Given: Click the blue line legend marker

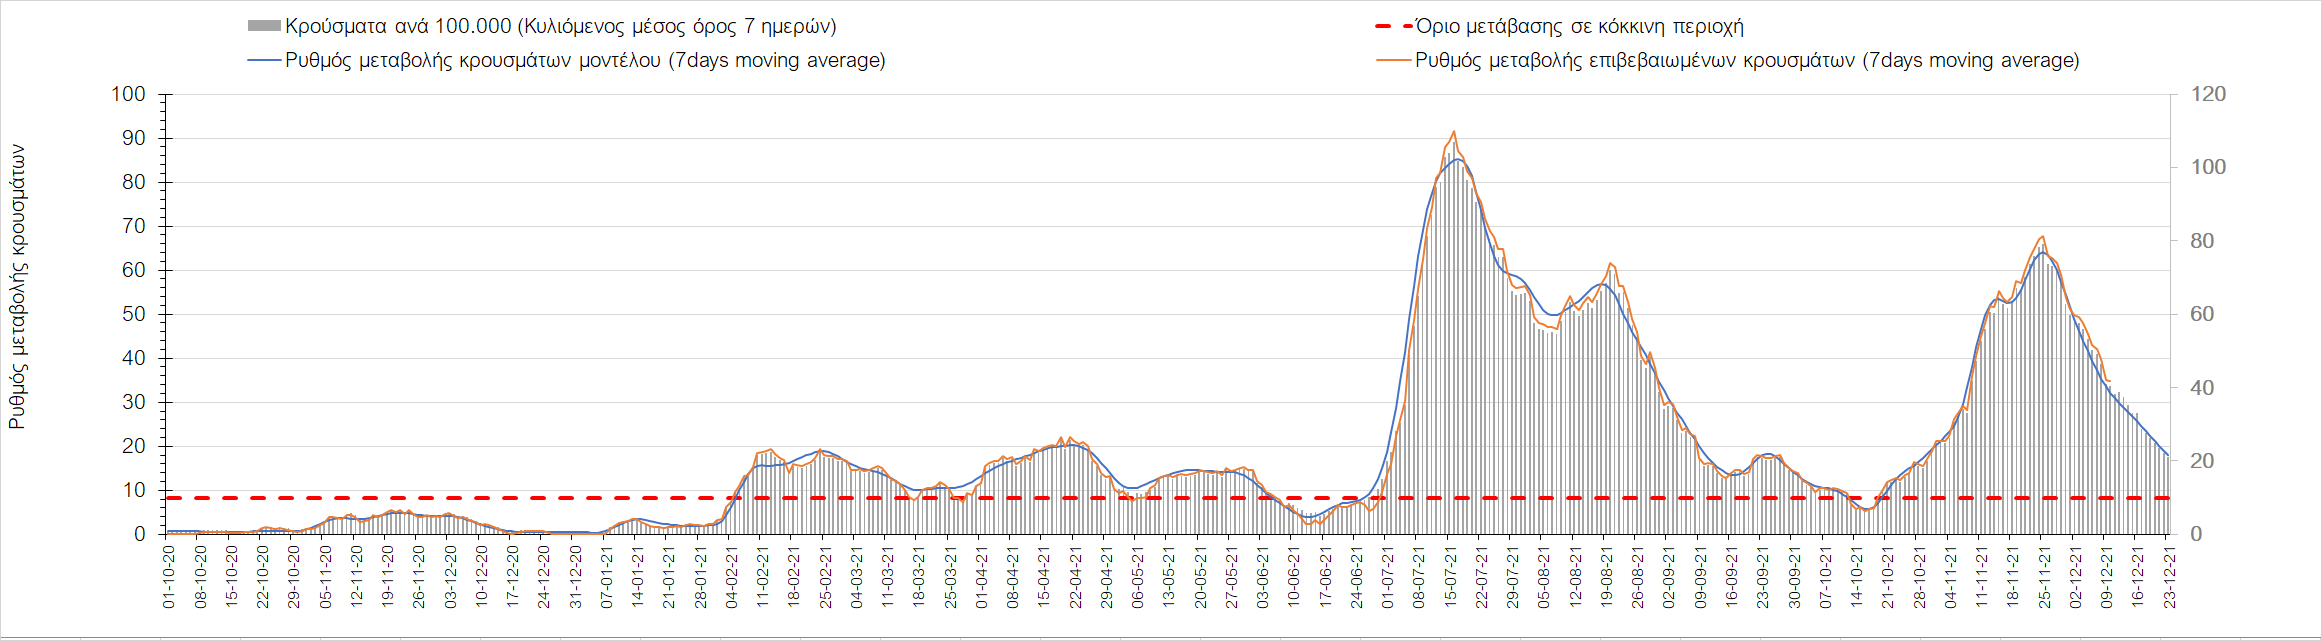Looking at the screenshot, I should (x=264, y=60).
